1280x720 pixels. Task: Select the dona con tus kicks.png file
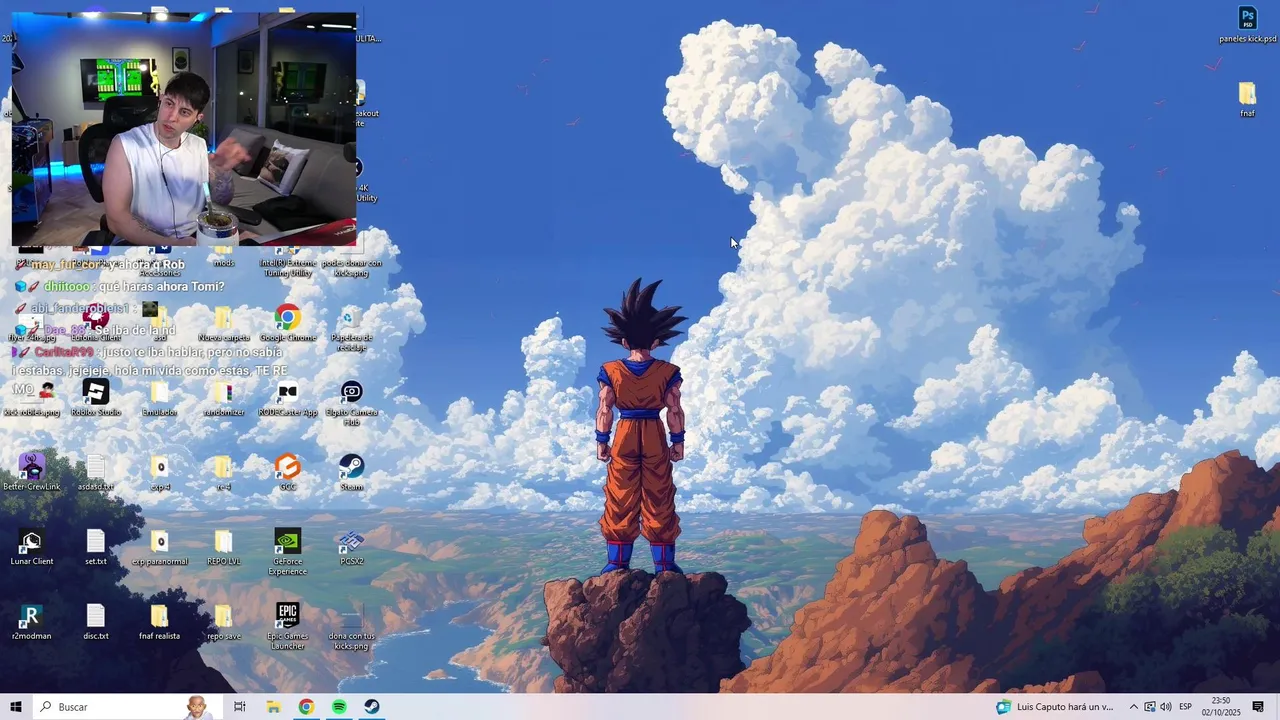click(351, 628)
